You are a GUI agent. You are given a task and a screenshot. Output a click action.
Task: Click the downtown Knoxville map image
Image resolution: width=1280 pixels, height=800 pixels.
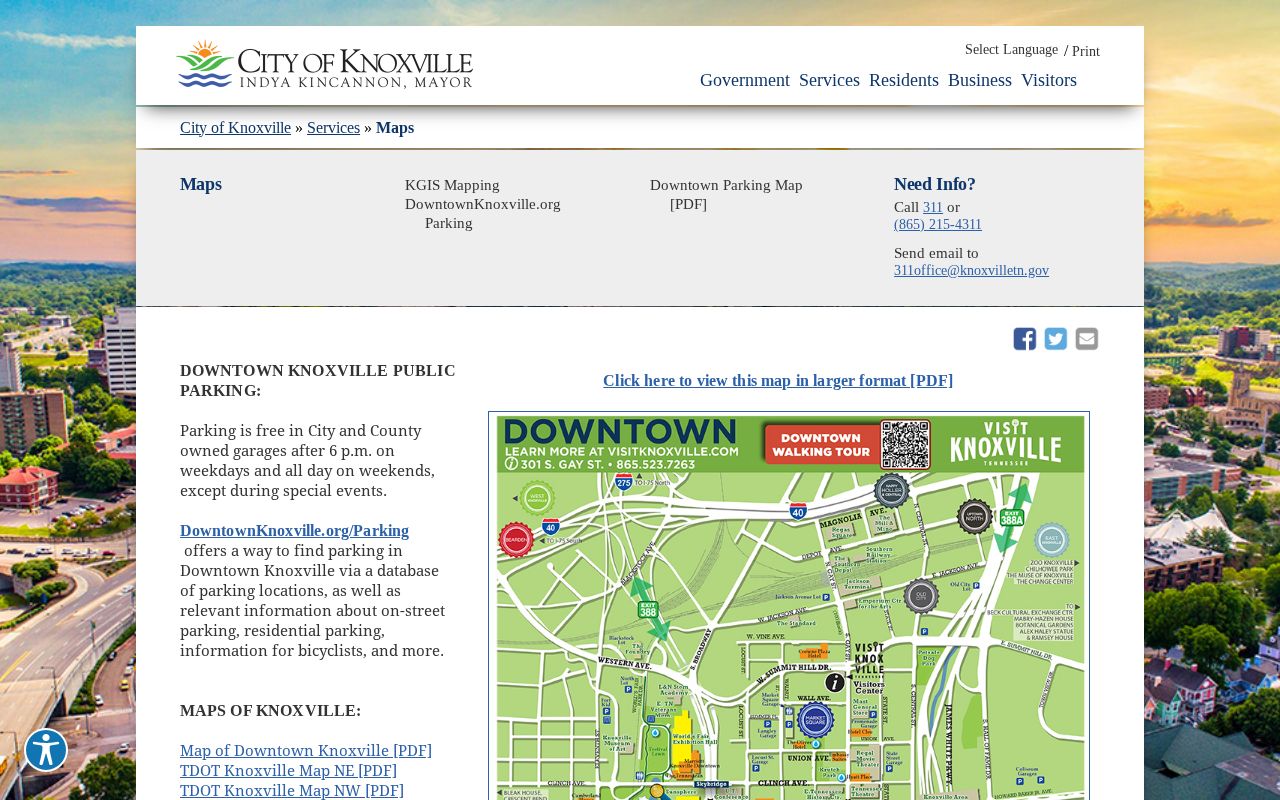(789, 606)
